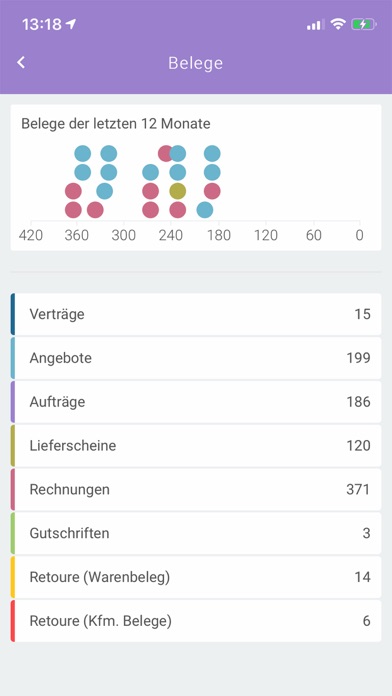The image size is (392, 696).
Task: Select the Gutschriften row
Action: click(x=196, y=533)
